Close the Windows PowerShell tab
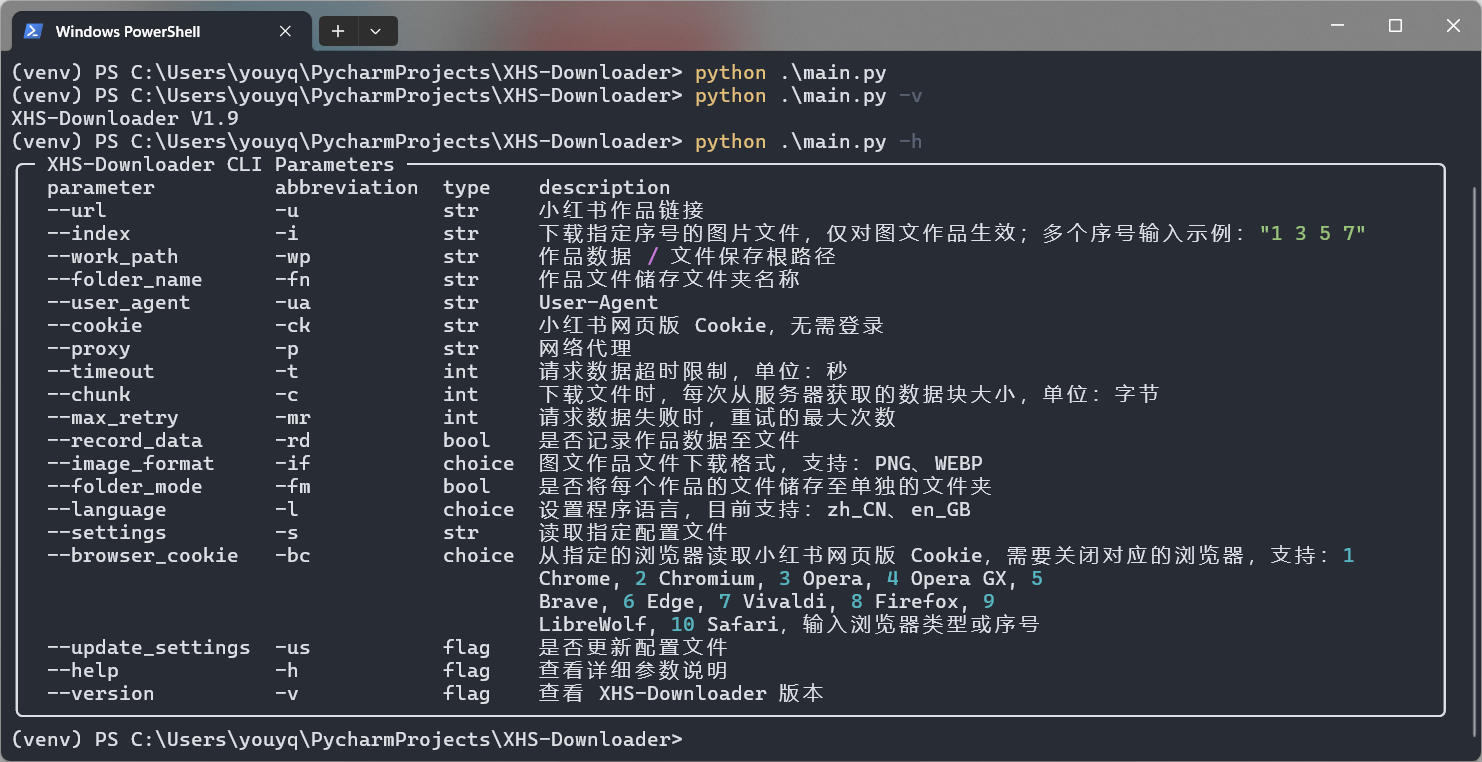The image size is (1482, 762). click(285, 31)
